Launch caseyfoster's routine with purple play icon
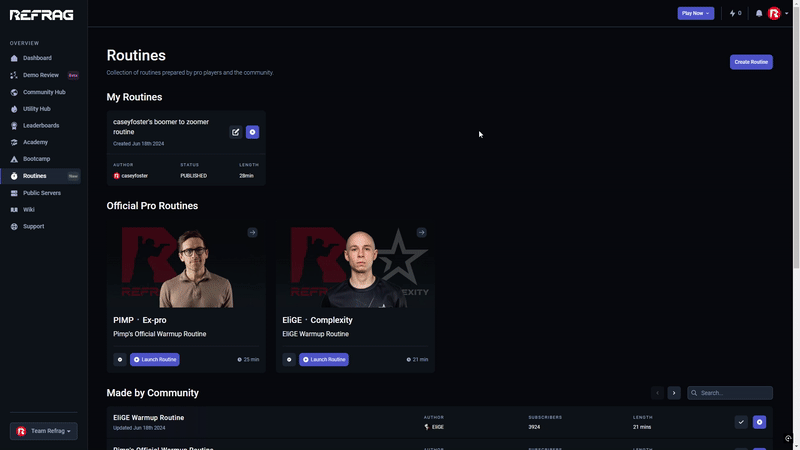 (252, 132)
